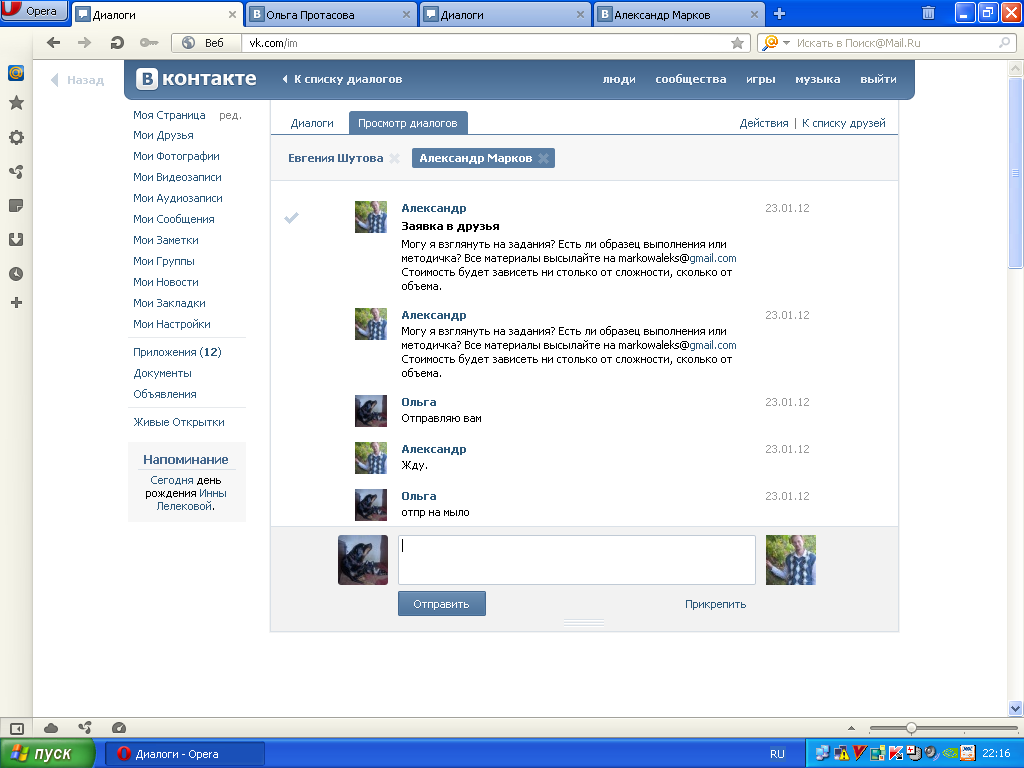Viewport: 1024px width, 768px height.
Task: Click the zoom slider handle
Action: tap(911, 728)
